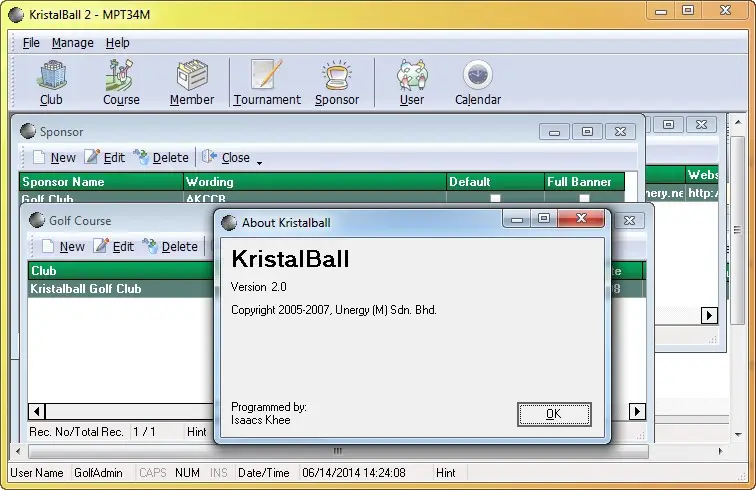Open the Calendar toolbar icon
Viewport: 756px width, 490px height.
click(478, 82)
